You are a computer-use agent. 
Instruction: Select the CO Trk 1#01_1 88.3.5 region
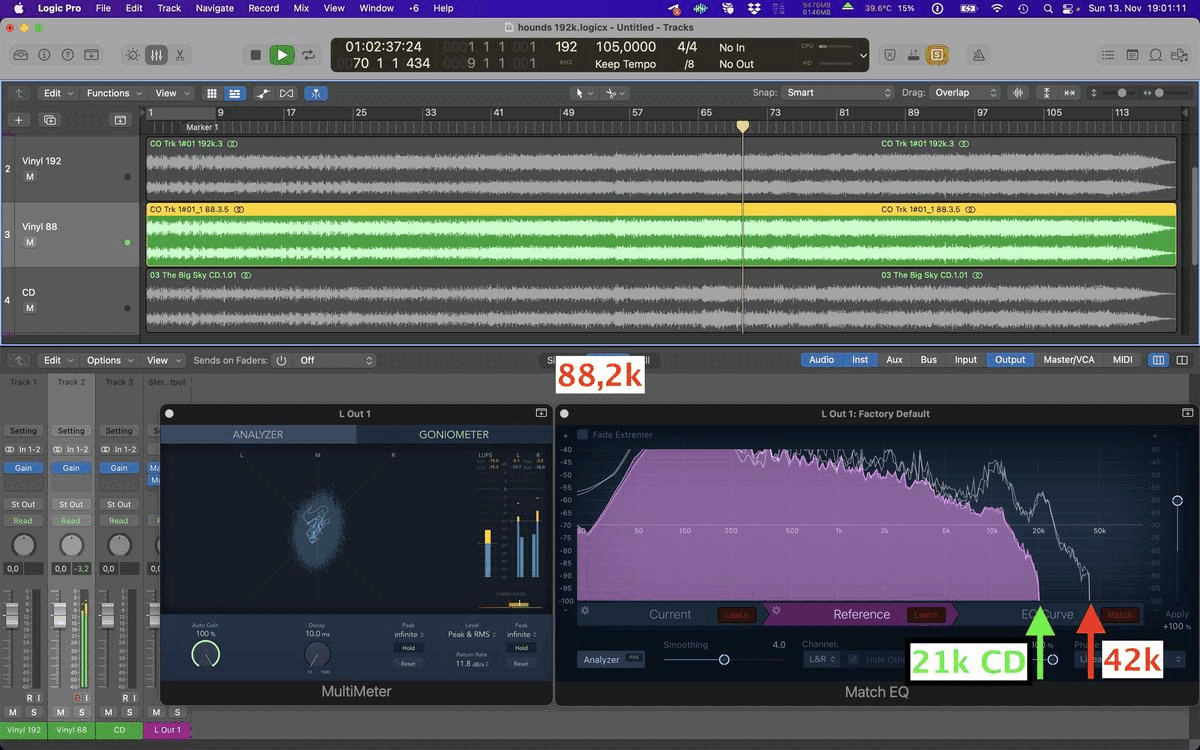(660, 235)
